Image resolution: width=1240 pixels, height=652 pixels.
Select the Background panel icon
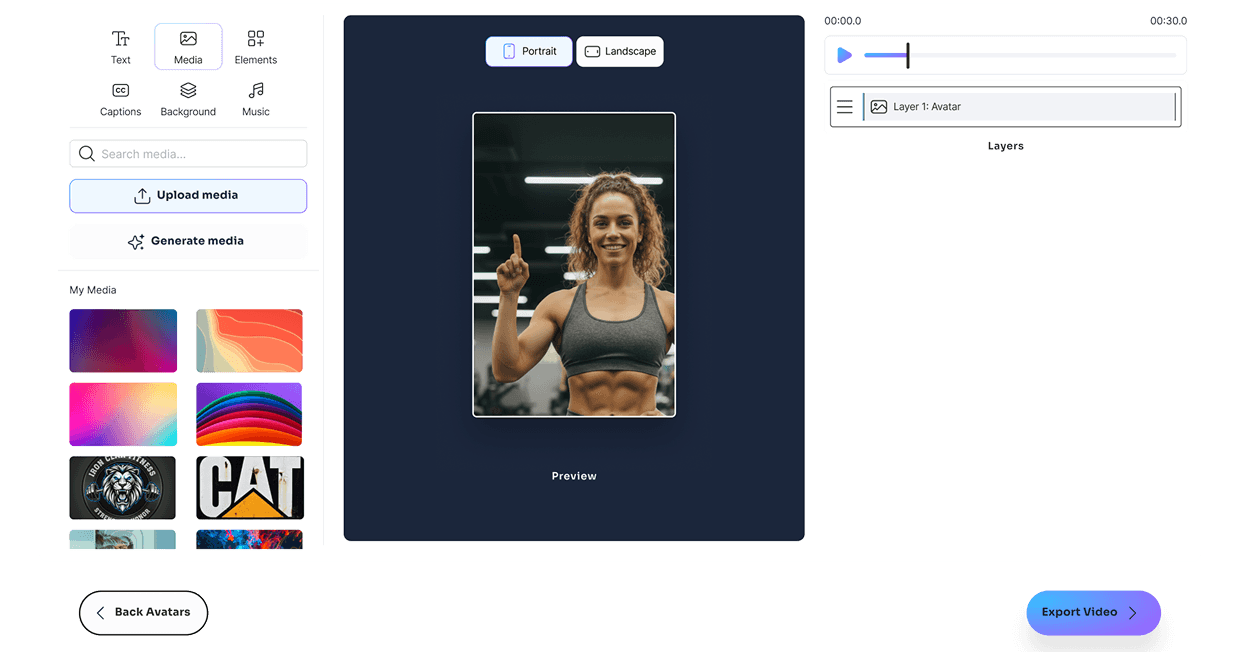click(188, 91)
